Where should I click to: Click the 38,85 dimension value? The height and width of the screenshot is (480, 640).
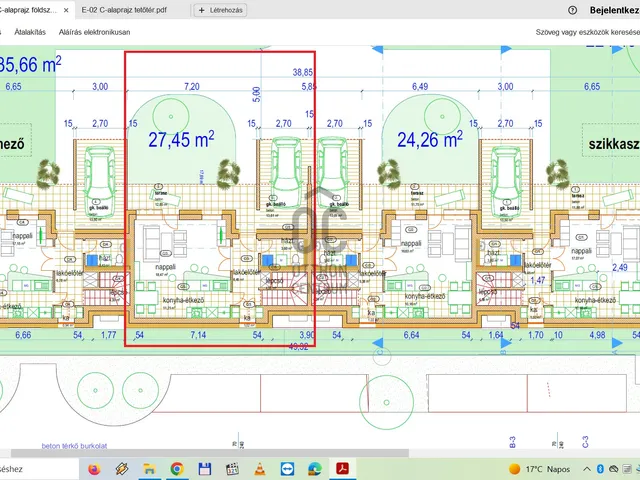click(x=303, y=72)
